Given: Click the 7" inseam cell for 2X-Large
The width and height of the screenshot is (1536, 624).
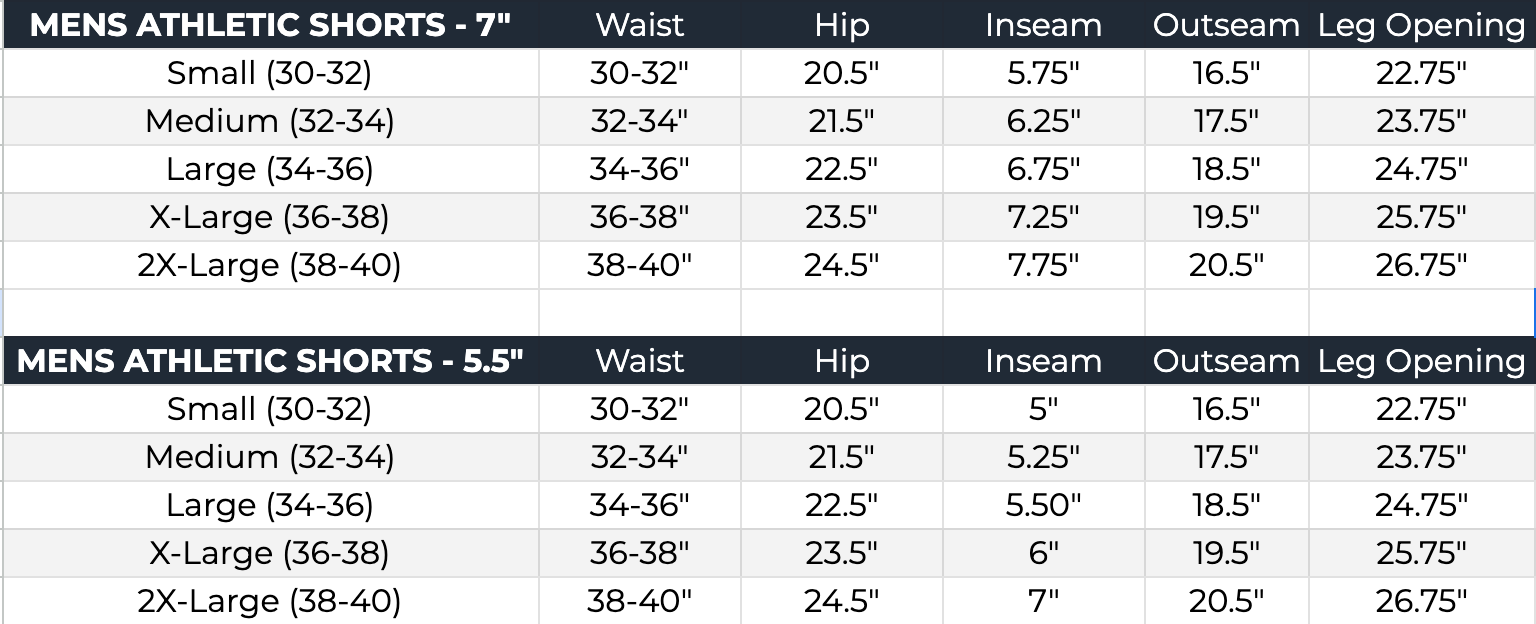Looking at the screenshot, I should tap(1043, 601).
